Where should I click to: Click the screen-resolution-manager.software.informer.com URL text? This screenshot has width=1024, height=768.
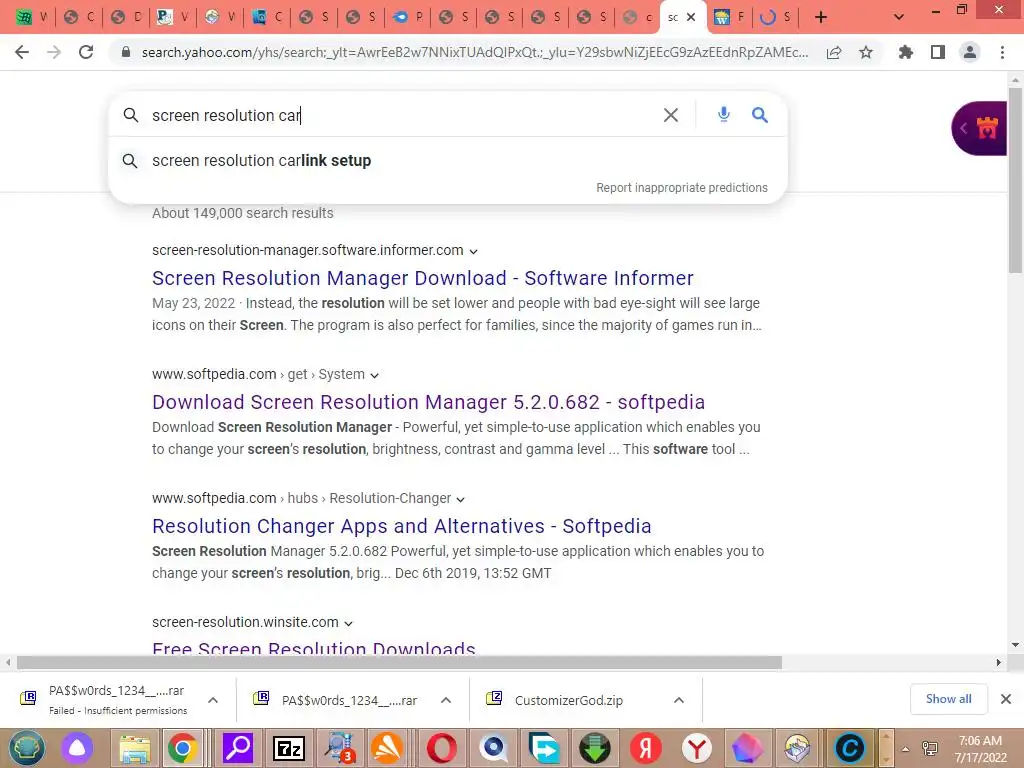[x=308, y=250]
